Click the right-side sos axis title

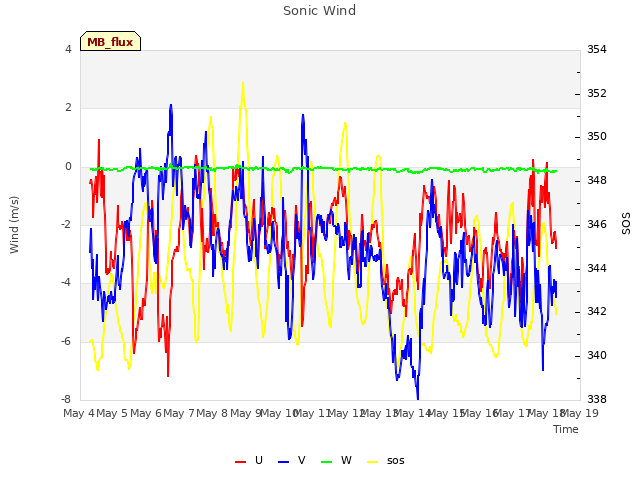coord(626,224)
